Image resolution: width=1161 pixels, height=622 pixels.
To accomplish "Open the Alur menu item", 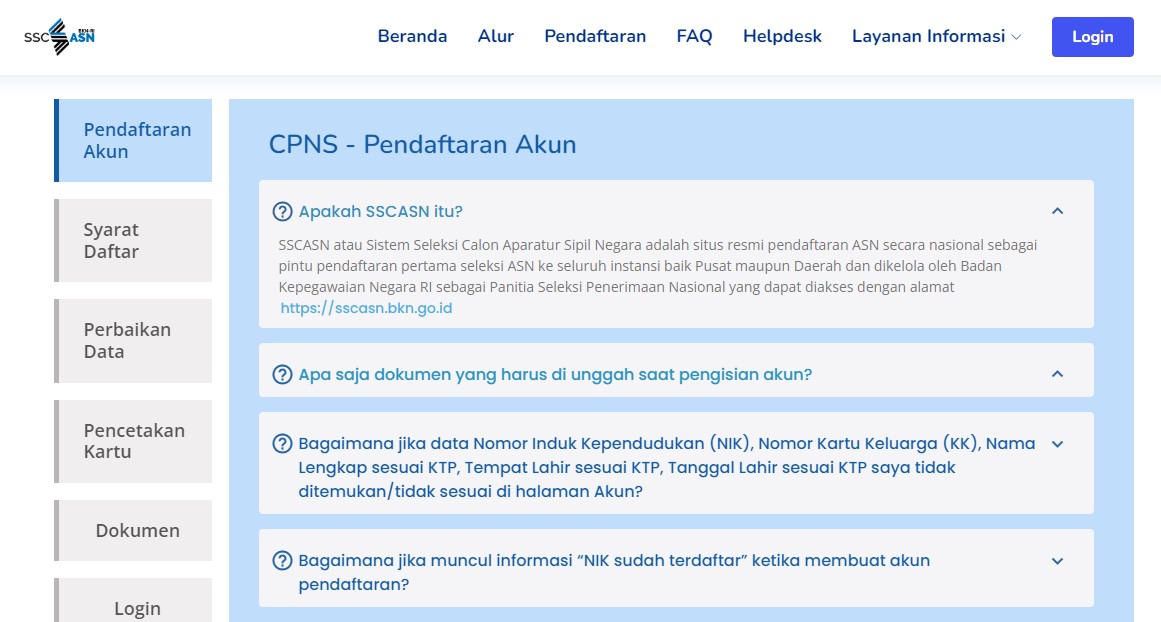I will click(x=495, y=36).
